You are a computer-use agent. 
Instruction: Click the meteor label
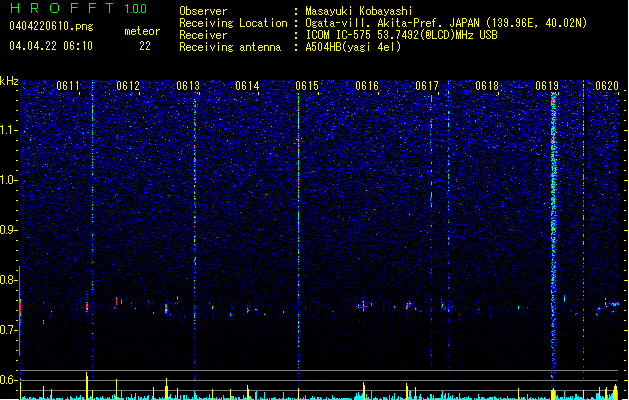142,31
